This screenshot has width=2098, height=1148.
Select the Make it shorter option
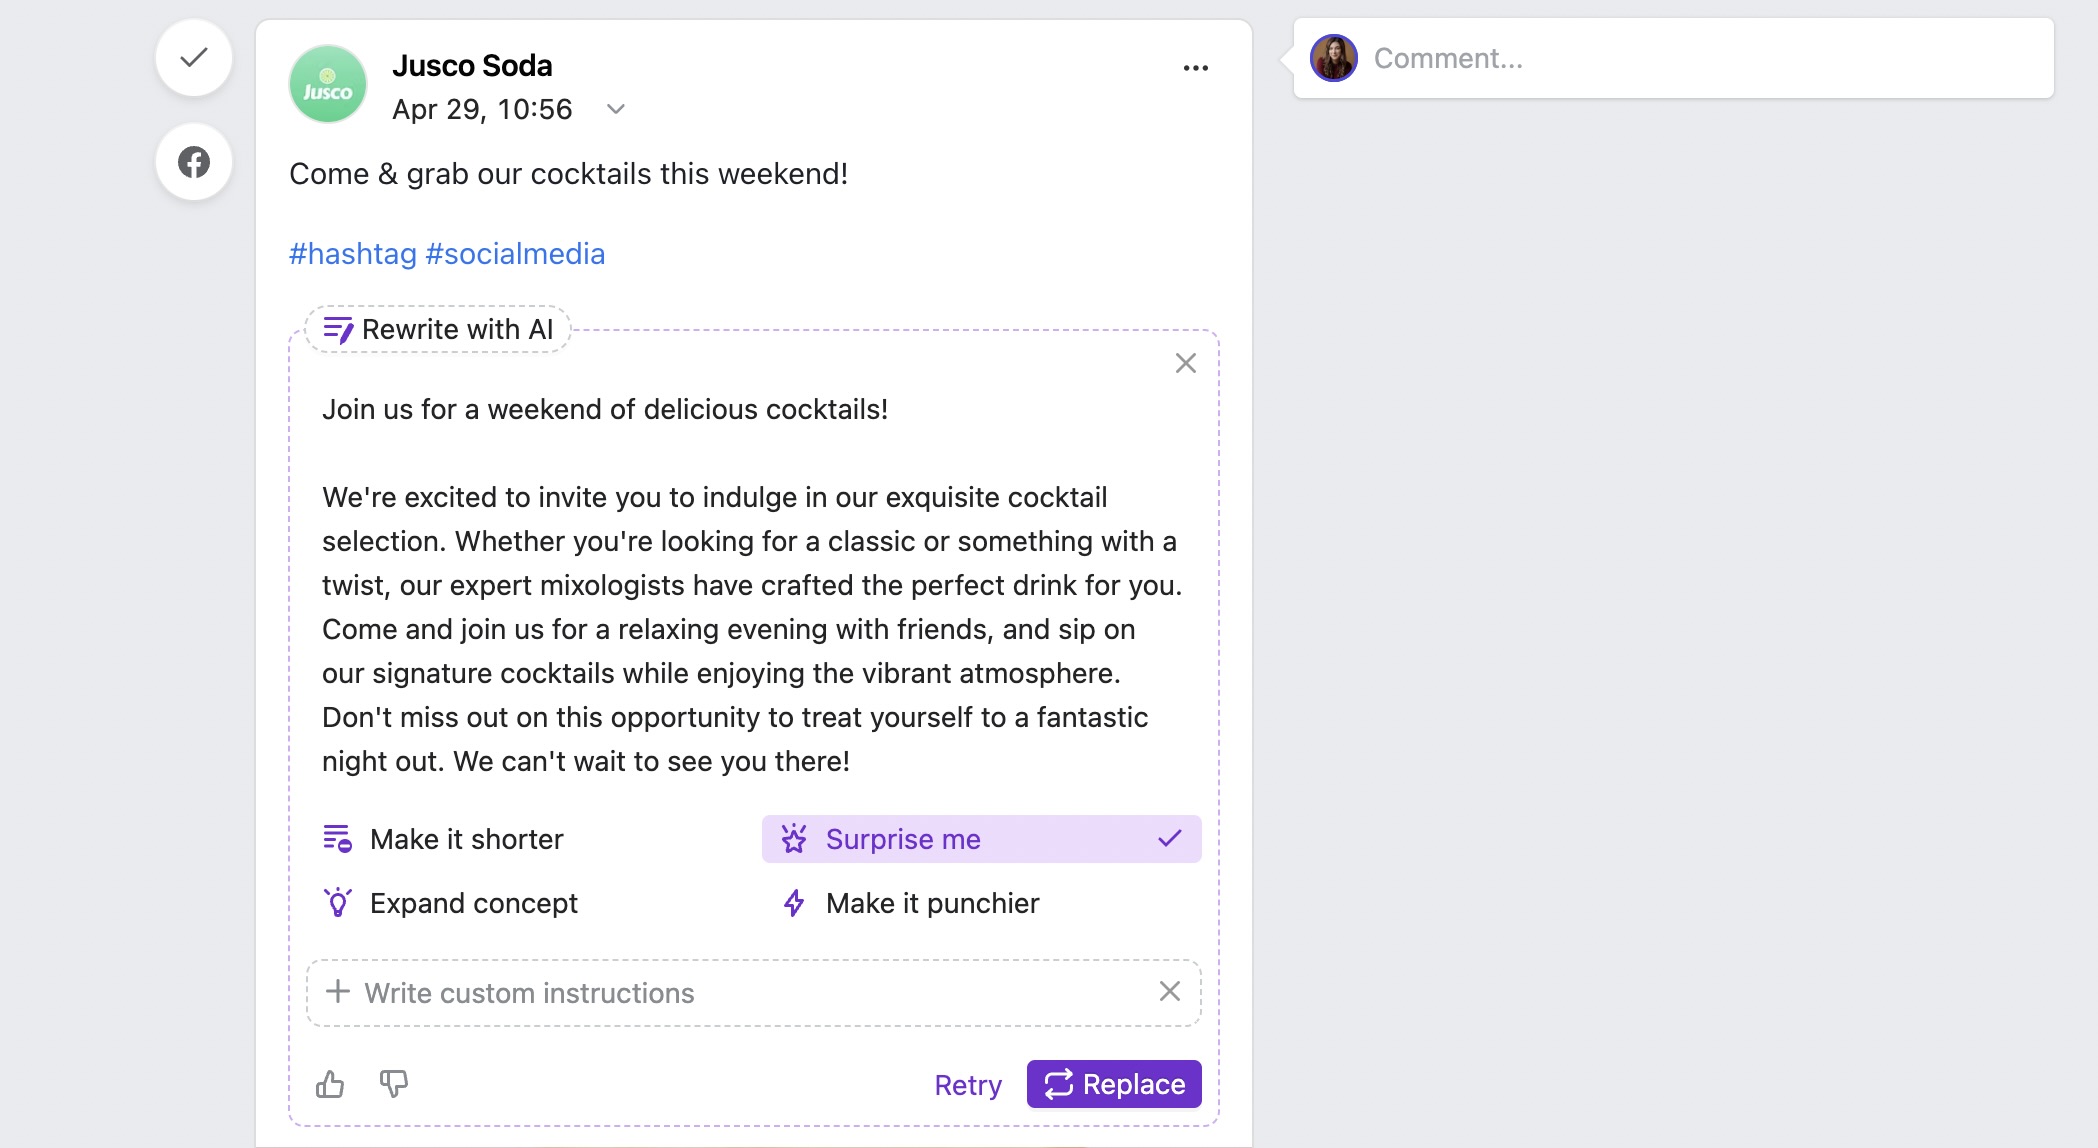[466, 839]
